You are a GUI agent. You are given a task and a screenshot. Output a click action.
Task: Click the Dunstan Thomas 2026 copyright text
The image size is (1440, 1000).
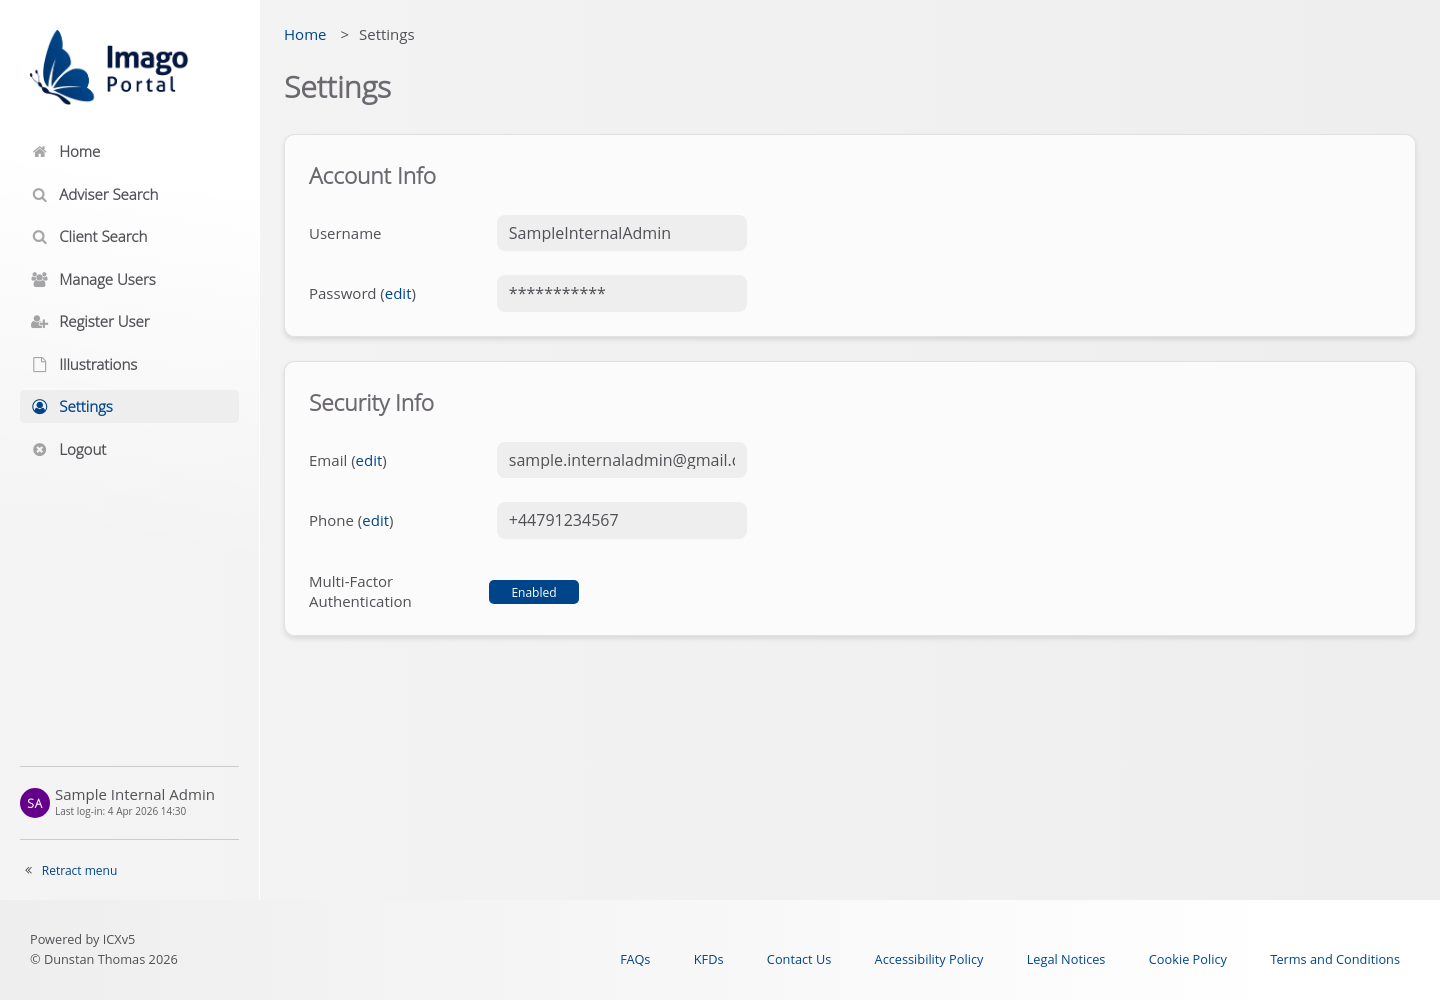click(x=104, y=959)
